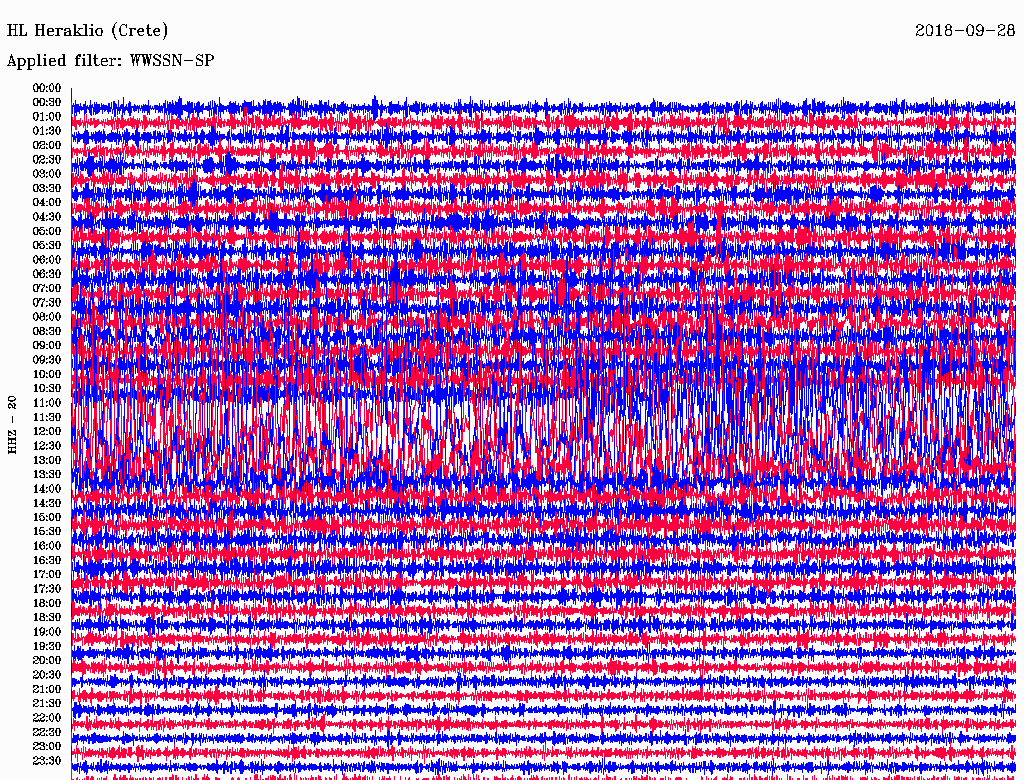Viewport: 1024px width, 780px height.
Task: Click the 21:00 time label
Action: click(47, 689)
